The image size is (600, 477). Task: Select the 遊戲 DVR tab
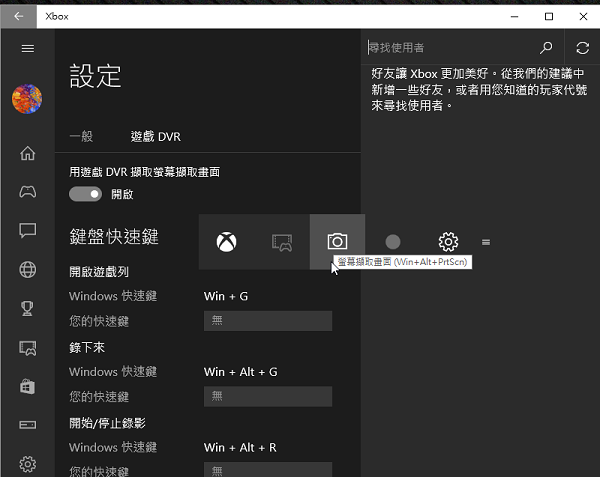click(x=156, y=137)
